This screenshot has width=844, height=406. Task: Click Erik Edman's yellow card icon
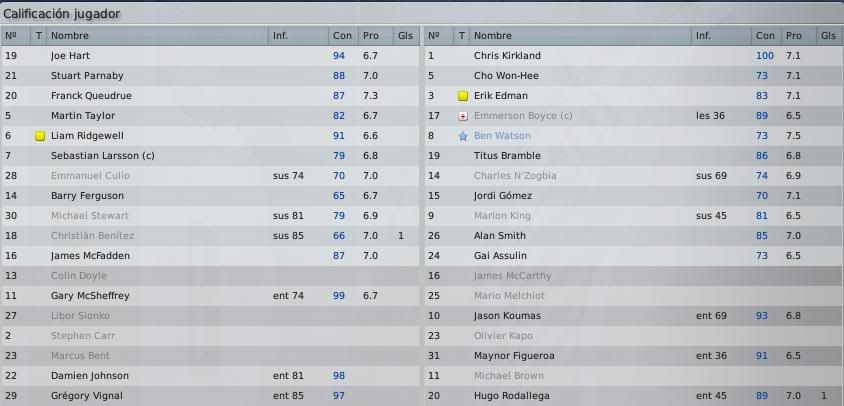(462, 96)
